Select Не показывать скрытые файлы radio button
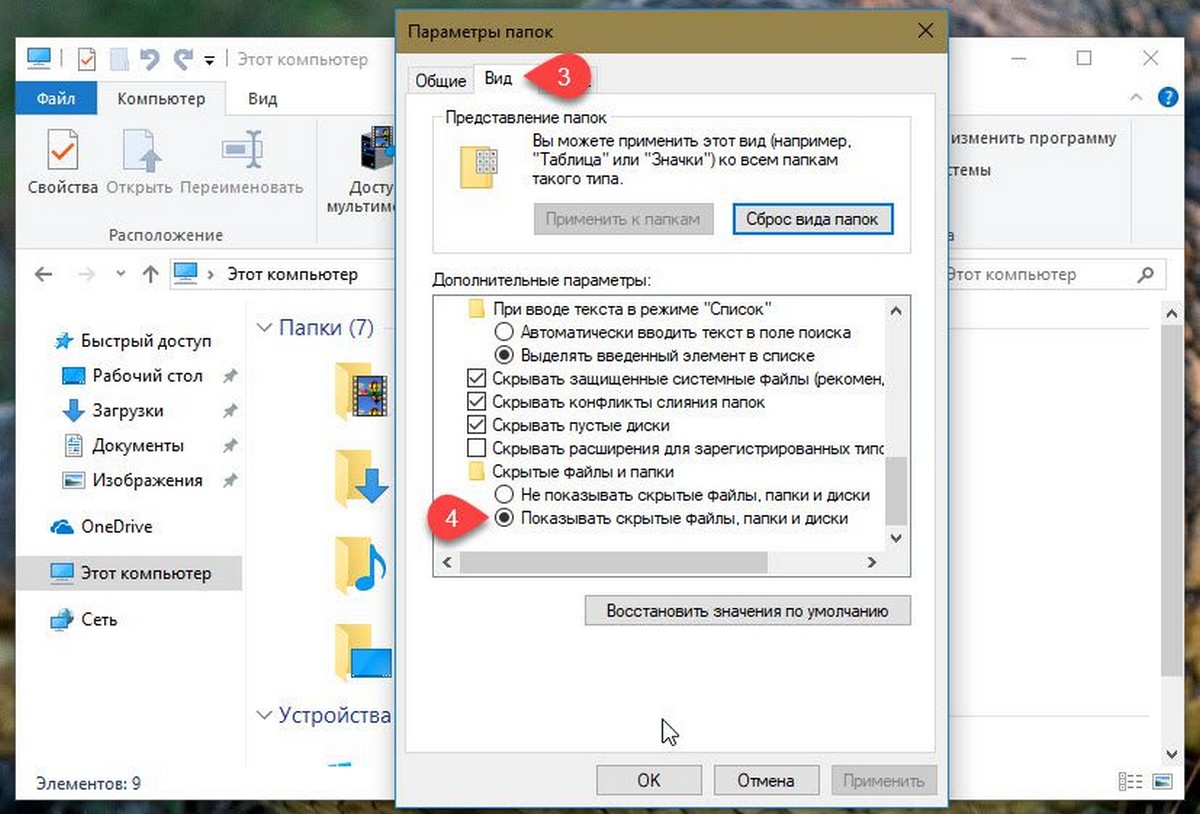 504,495
